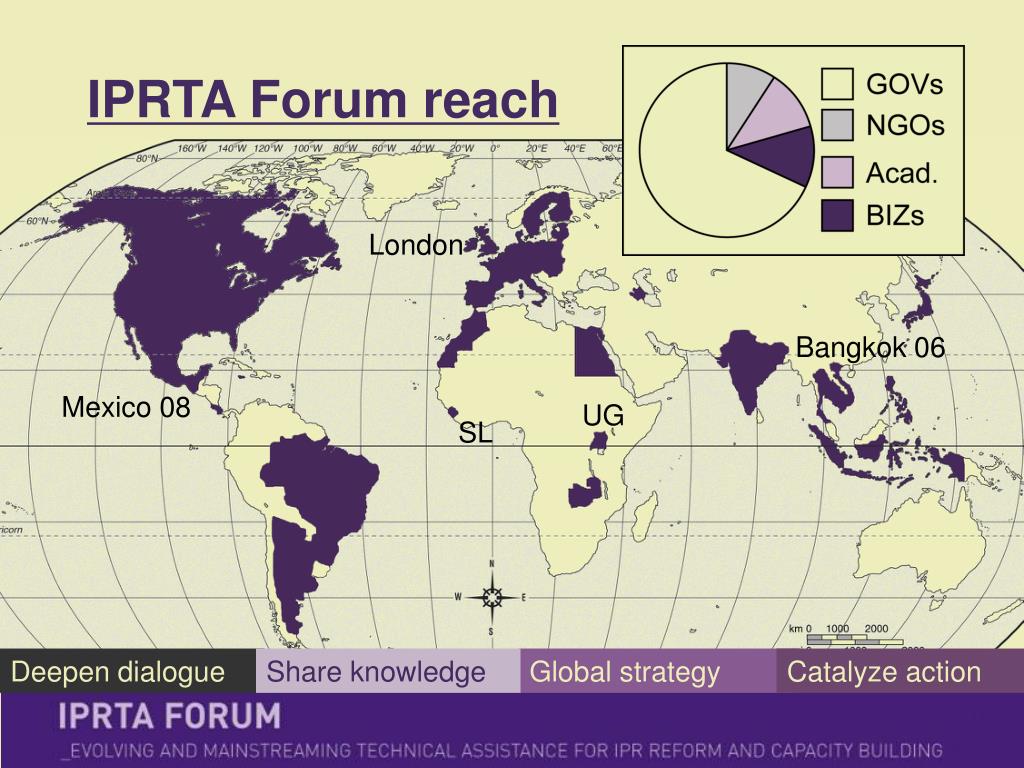Click the BIZs dark purple legend swatch
This screenshot has height=768, width=1024.
(x=837, y=215)
